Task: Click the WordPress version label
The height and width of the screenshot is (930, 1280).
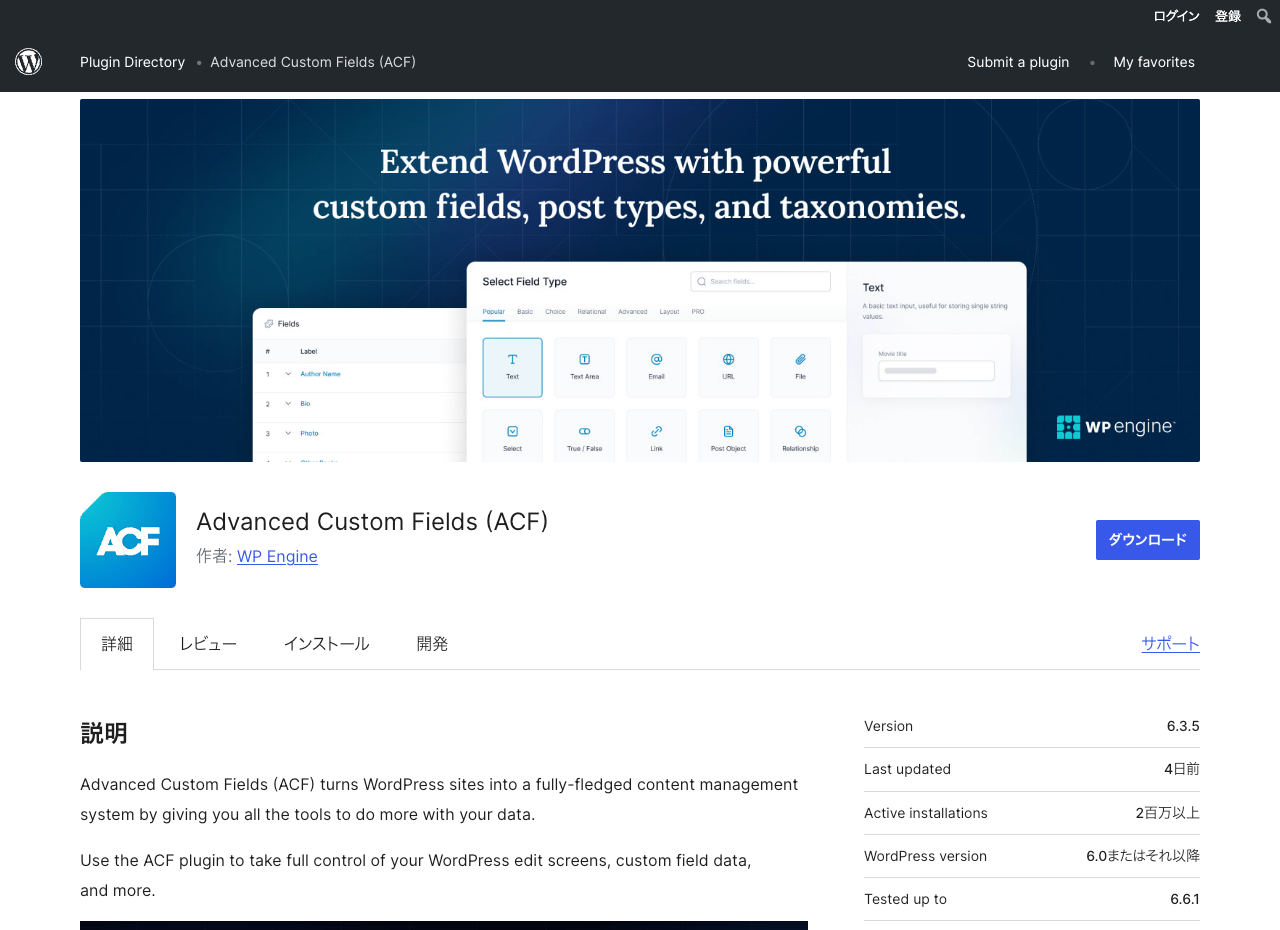Action: tap(925, 856)
